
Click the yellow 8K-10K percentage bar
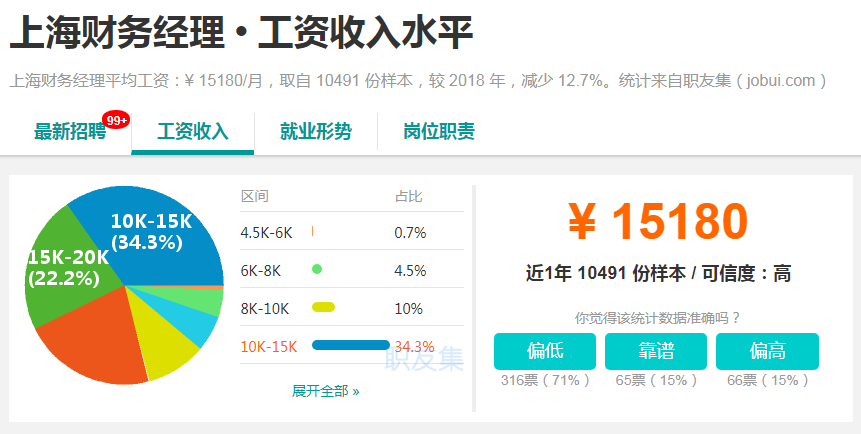coord(323,308)
